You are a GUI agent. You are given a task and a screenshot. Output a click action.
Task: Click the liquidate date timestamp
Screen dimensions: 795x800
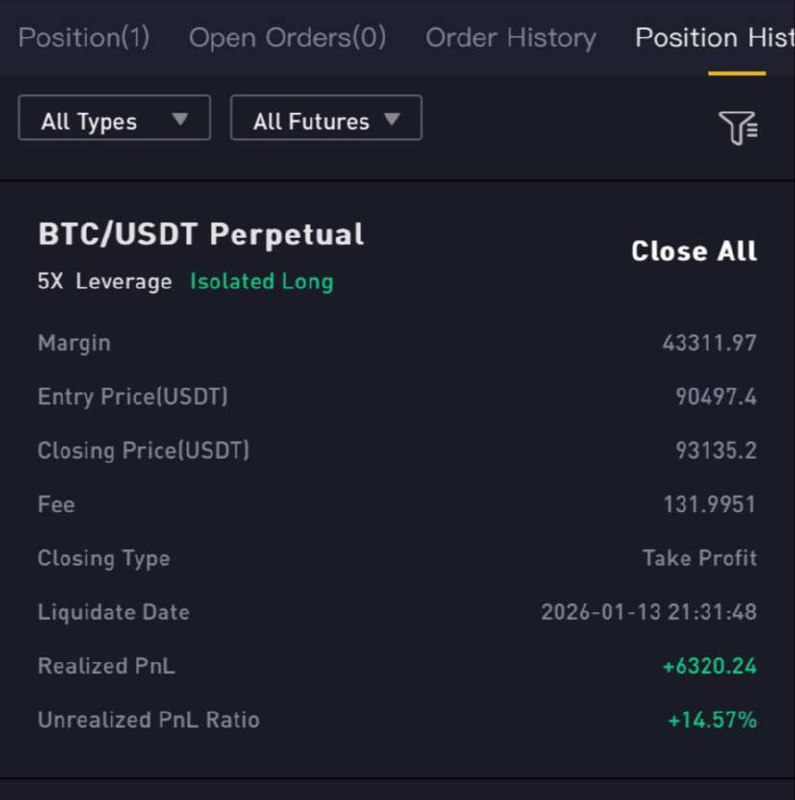click(648, 612)
